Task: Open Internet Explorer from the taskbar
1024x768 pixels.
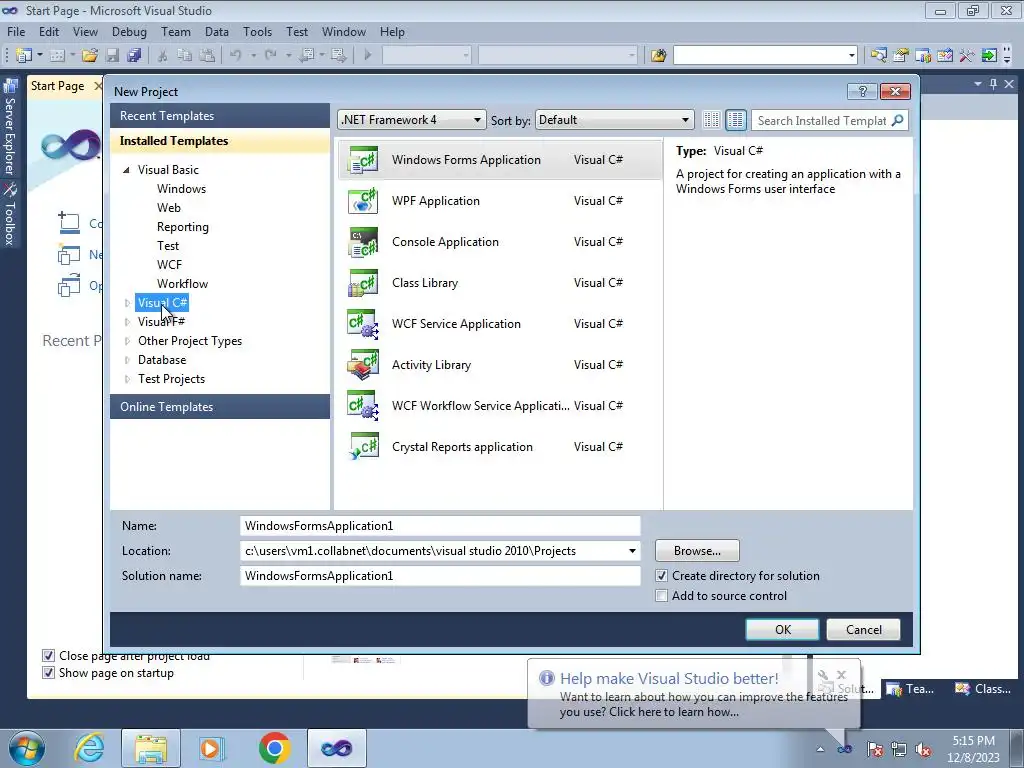Action: (x=89, y=748)
